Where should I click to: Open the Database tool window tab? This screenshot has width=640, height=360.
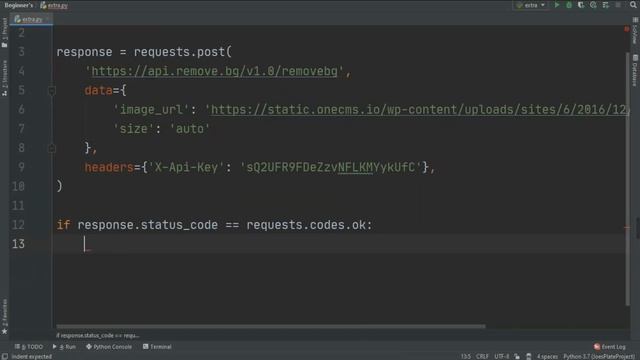pos(635,71)
